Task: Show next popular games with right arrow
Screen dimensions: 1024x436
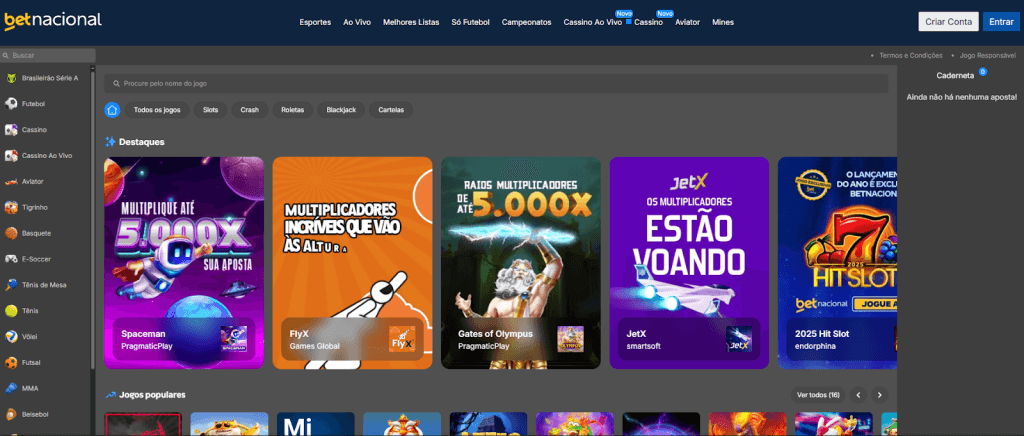Action: click(880, 395)
